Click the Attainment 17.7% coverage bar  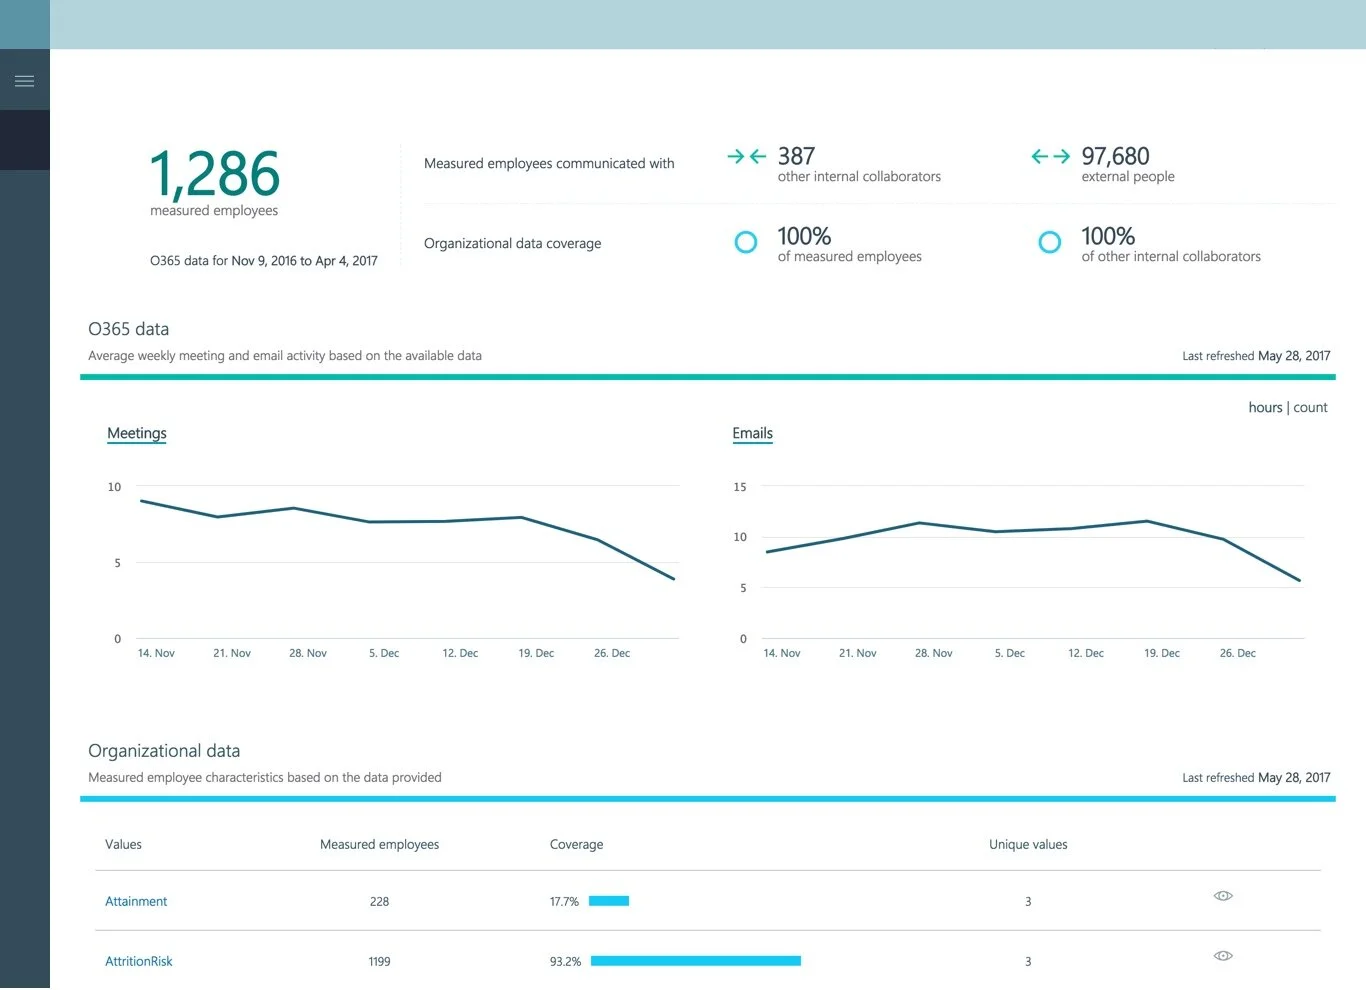click(x=609, y=900)
